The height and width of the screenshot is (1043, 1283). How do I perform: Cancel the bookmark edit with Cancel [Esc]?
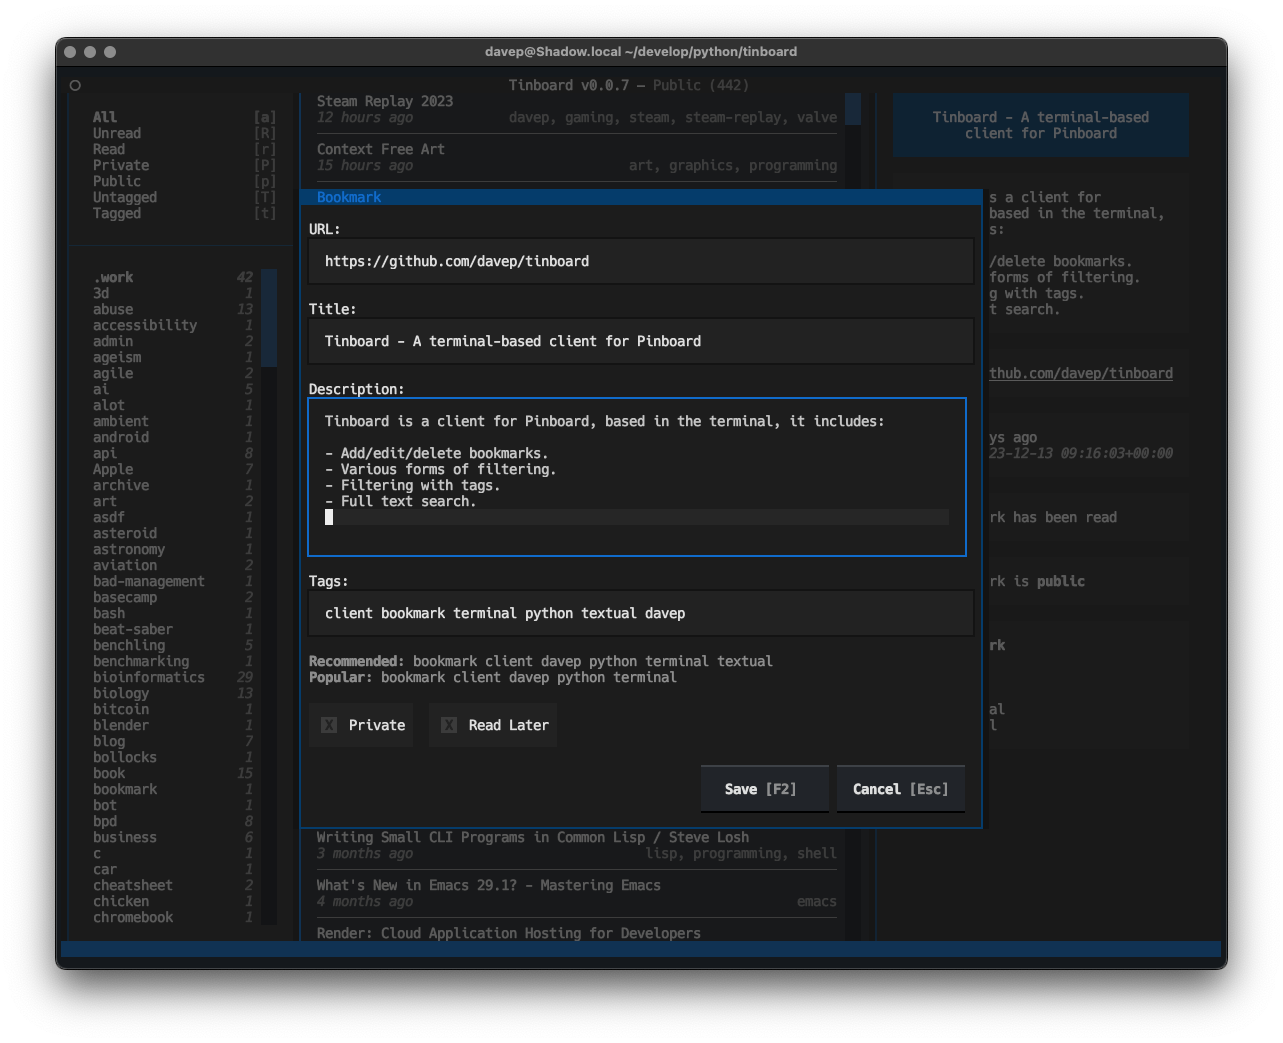pyautogui.click(x=900, y=789)
